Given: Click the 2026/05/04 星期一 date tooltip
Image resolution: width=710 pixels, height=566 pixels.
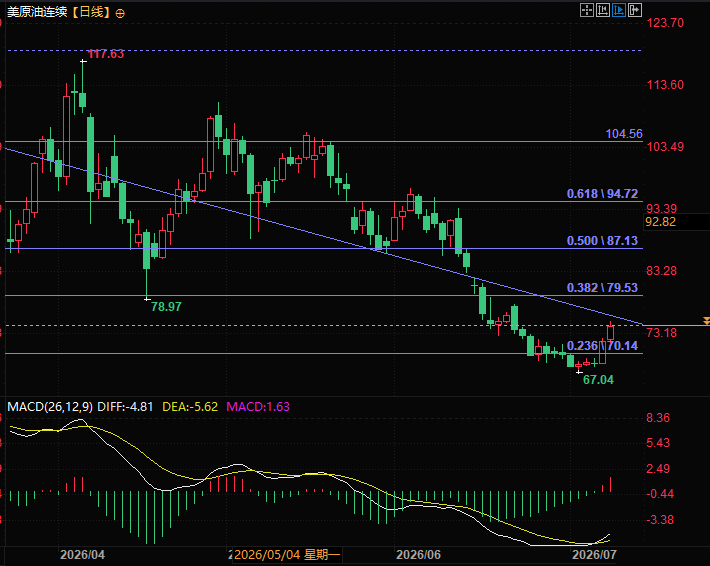Looking at the screenshot, I should click(287, 555).
